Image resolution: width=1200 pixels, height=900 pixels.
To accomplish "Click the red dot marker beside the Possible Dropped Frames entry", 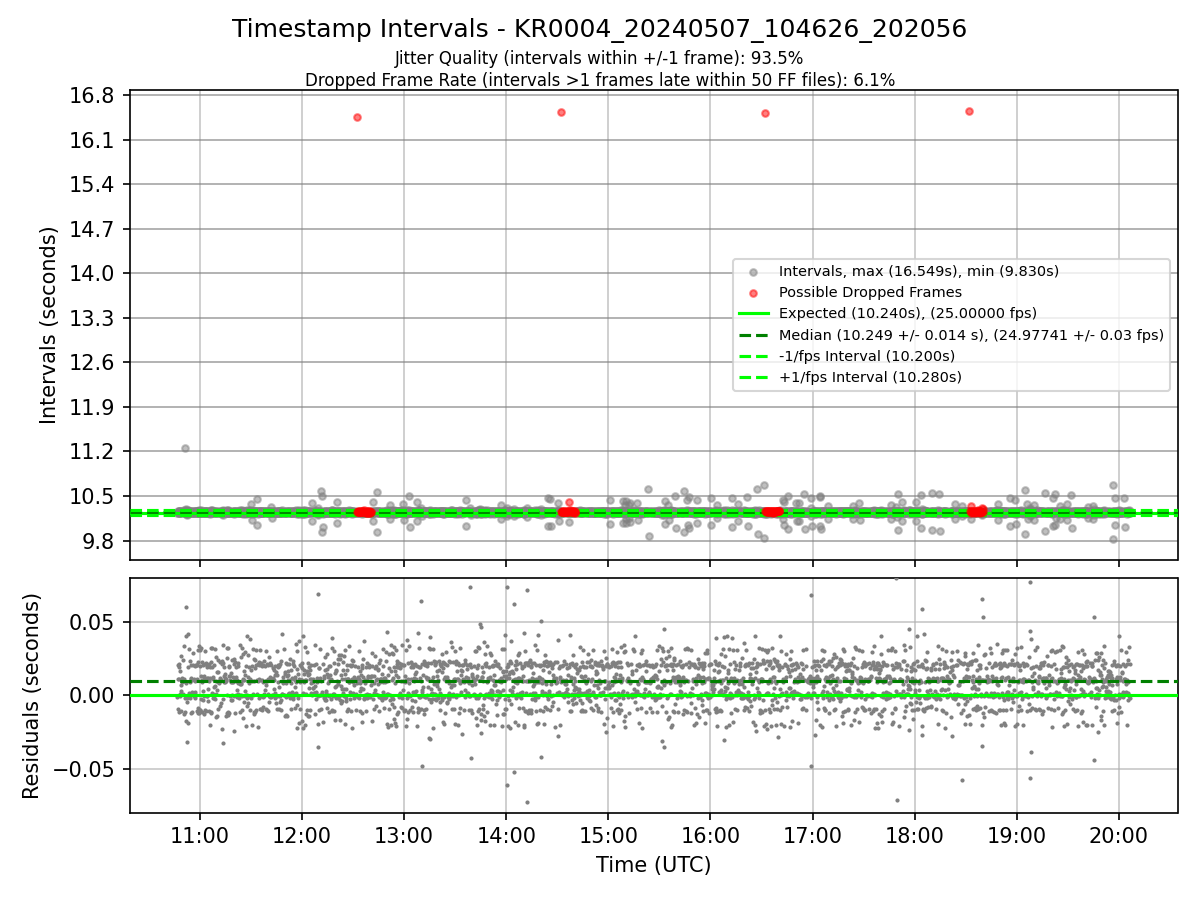I will pyautogui.click(x=753, y=292).
